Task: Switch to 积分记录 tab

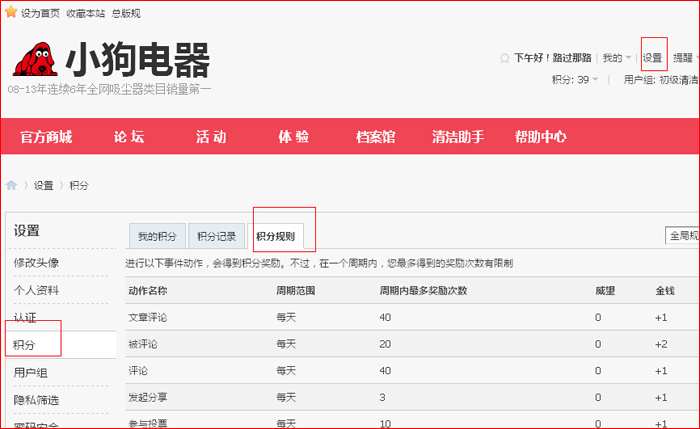Action: click(216, 237)
